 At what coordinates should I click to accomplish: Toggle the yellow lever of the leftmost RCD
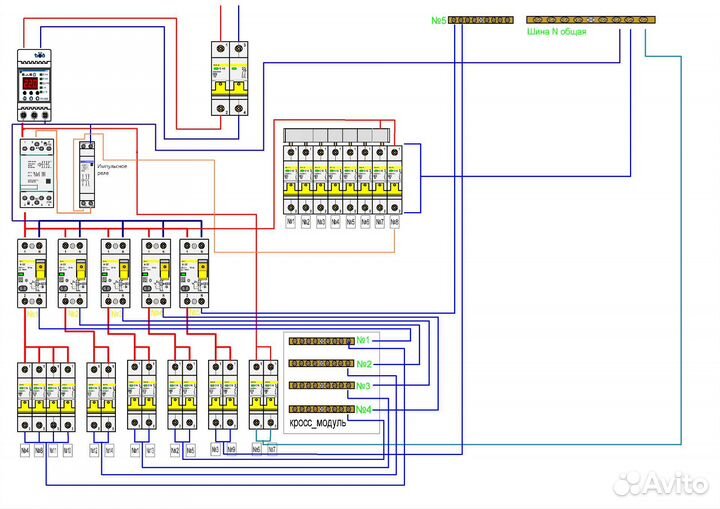(41, 268)
